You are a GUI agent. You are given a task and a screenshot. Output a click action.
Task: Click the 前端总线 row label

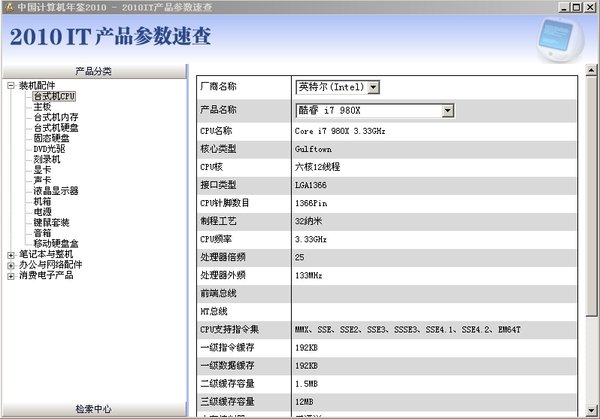coord(218,293)
